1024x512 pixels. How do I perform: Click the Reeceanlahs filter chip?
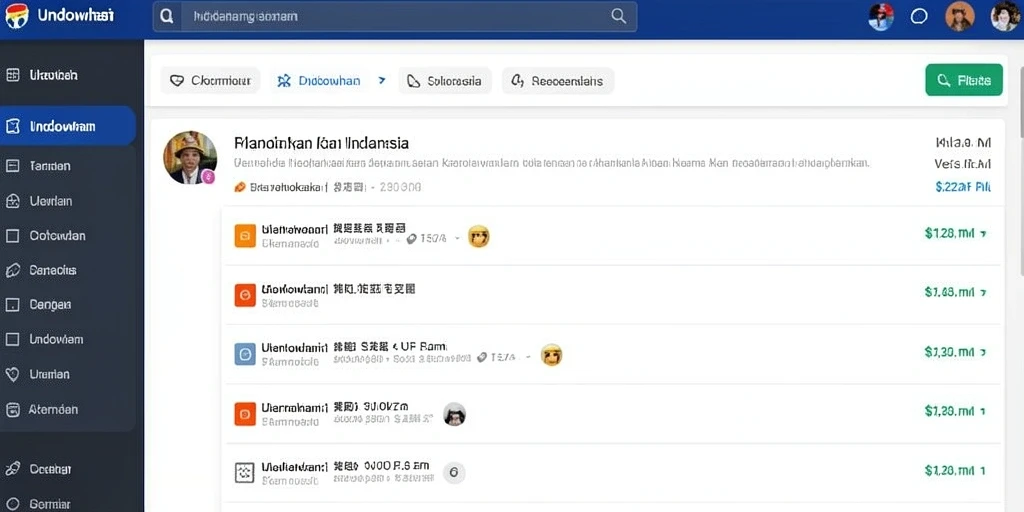pos(558,81)
